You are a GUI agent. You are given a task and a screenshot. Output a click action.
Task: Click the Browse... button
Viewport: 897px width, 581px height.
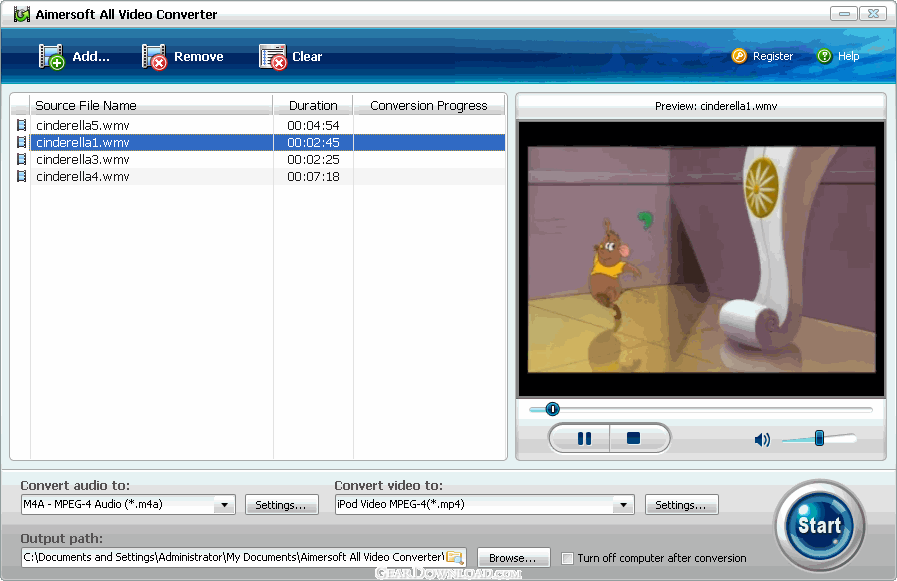pos(513,558)
